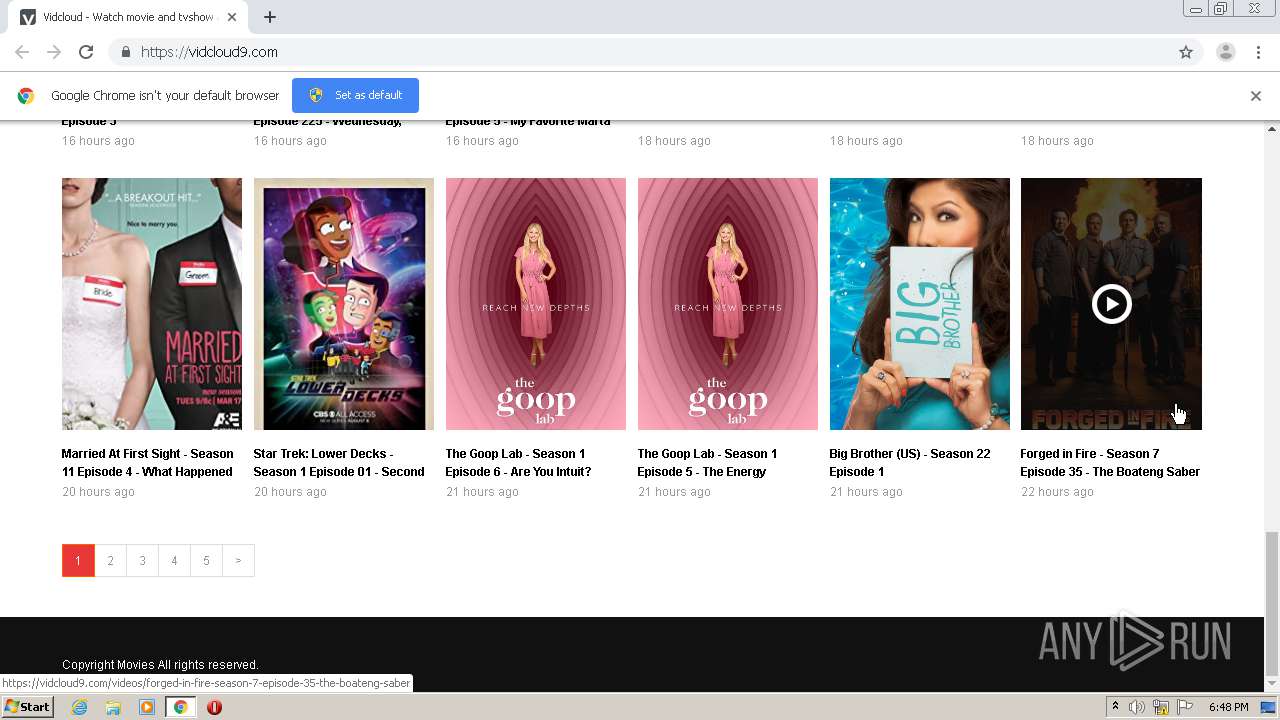Click the padlock site info icon
The image size is (1280, 720).
pos(125,52)
